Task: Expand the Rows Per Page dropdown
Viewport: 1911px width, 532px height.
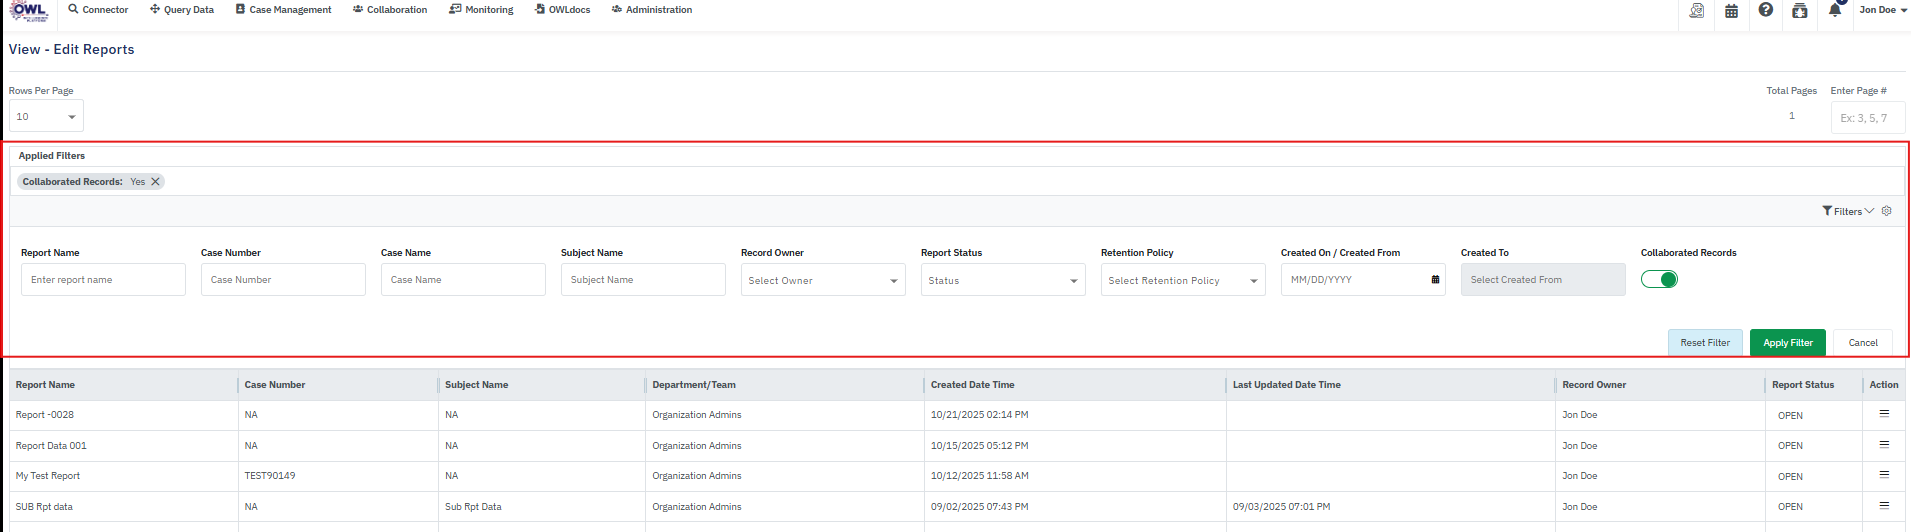Action: pos(46,117)
